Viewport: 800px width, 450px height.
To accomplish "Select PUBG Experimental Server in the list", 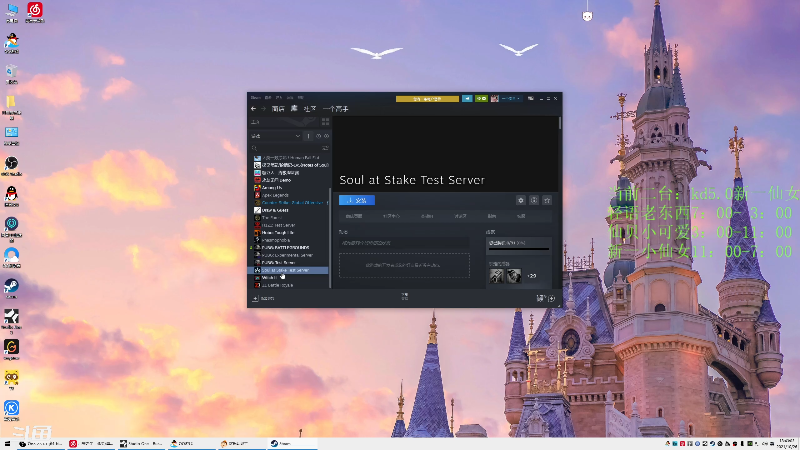I will click(x=287, y=255).
